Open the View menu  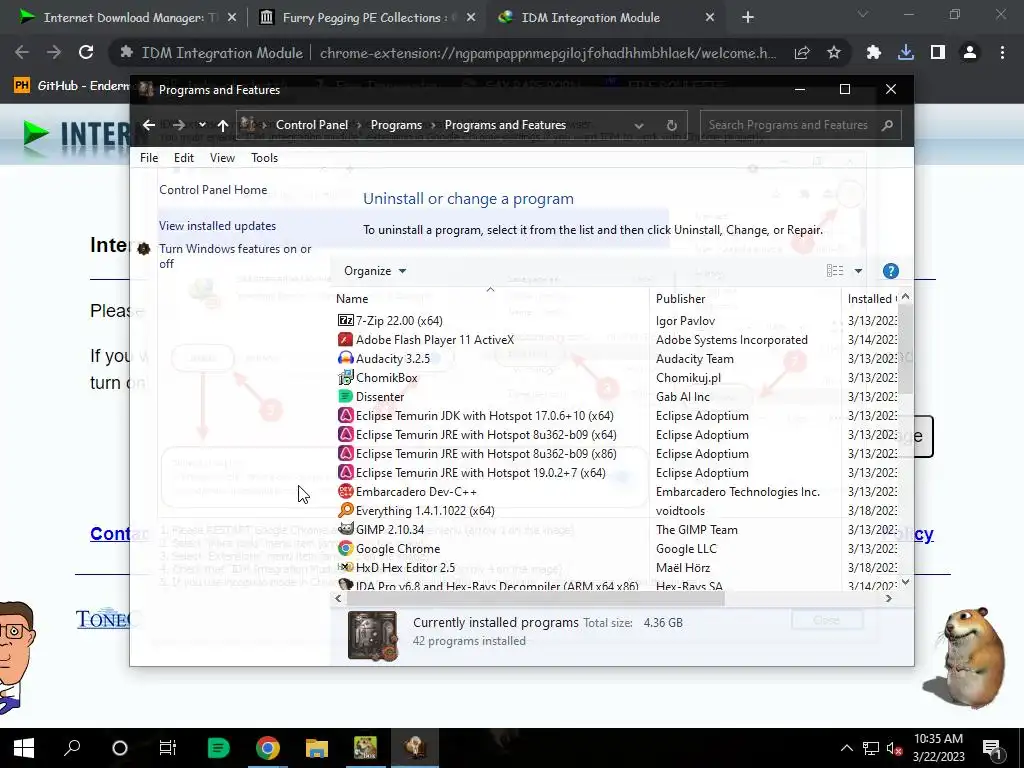click(x=222, y=157)
